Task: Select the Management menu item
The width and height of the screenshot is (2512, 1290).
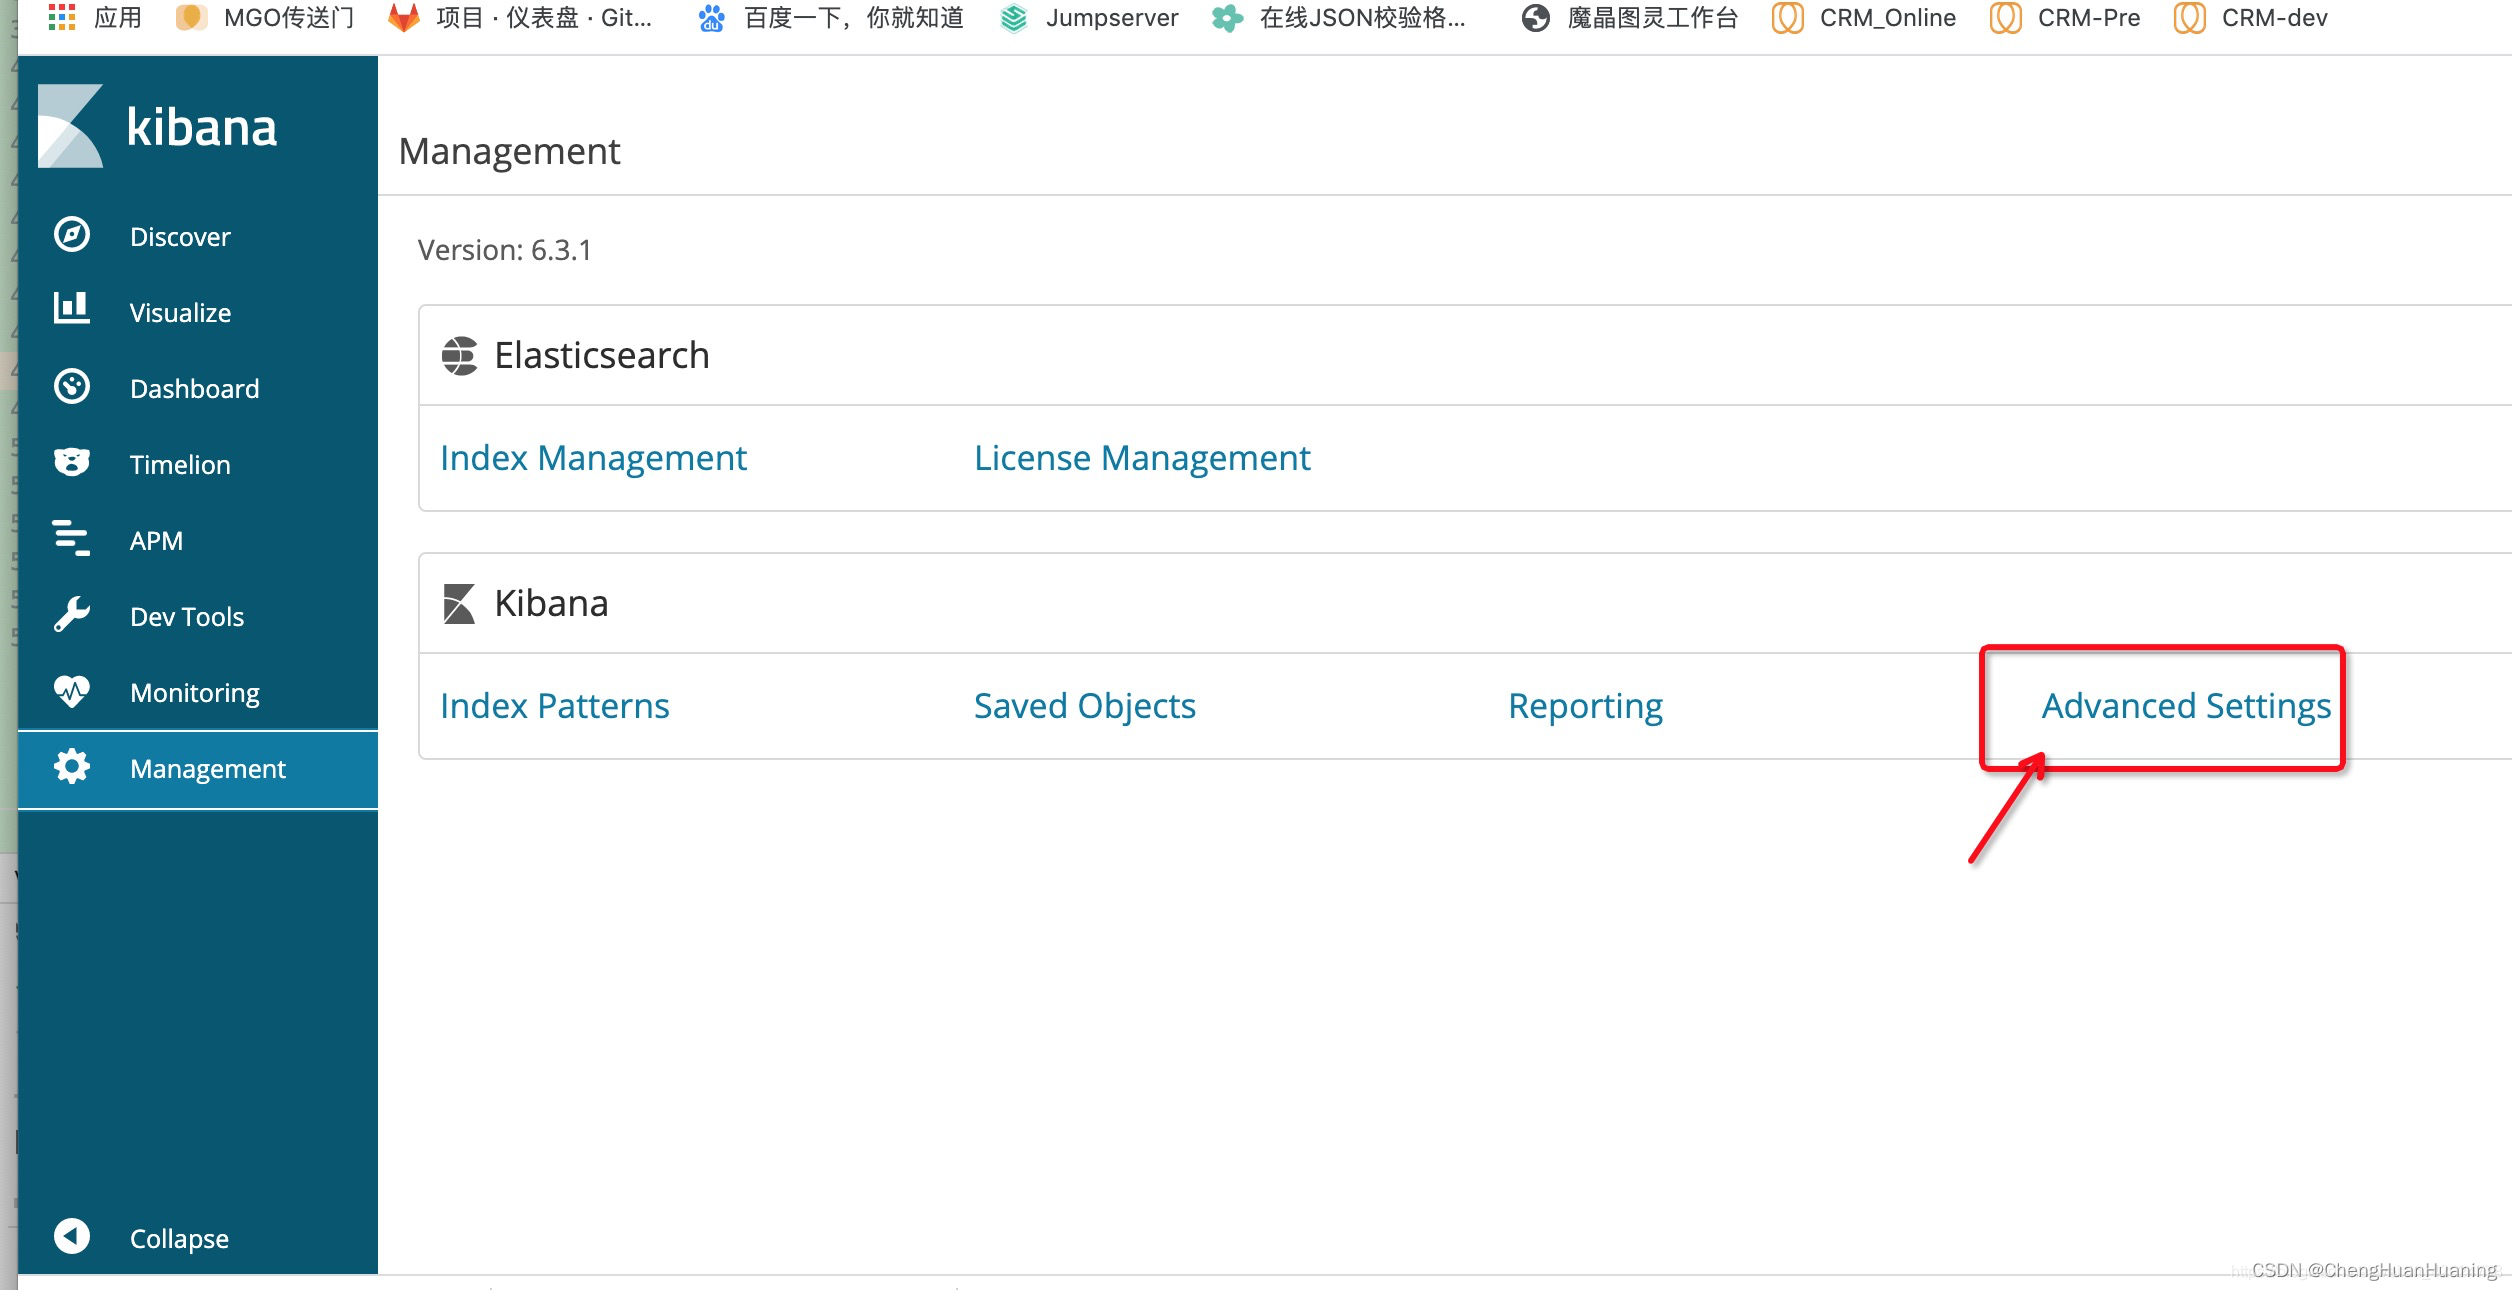Action: 198,768
